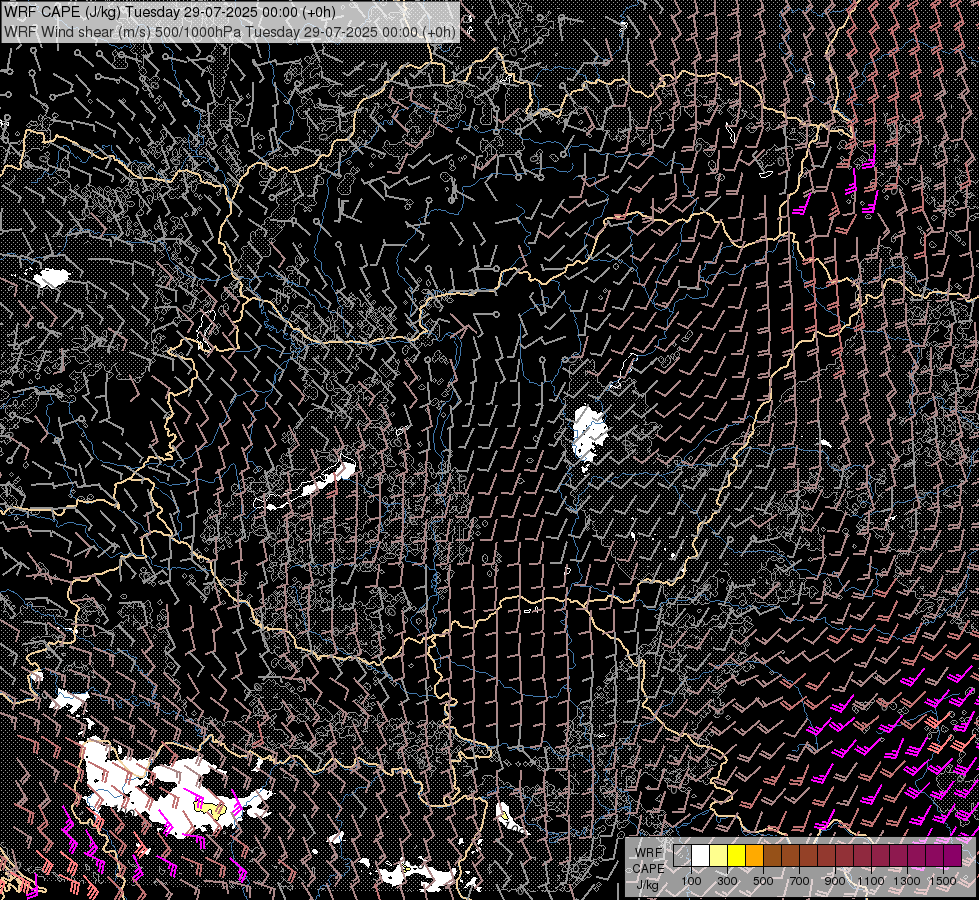This screenshot has width=979, height=900.
Task: Click the '100' legend tick label
Action: coord(691,881)
